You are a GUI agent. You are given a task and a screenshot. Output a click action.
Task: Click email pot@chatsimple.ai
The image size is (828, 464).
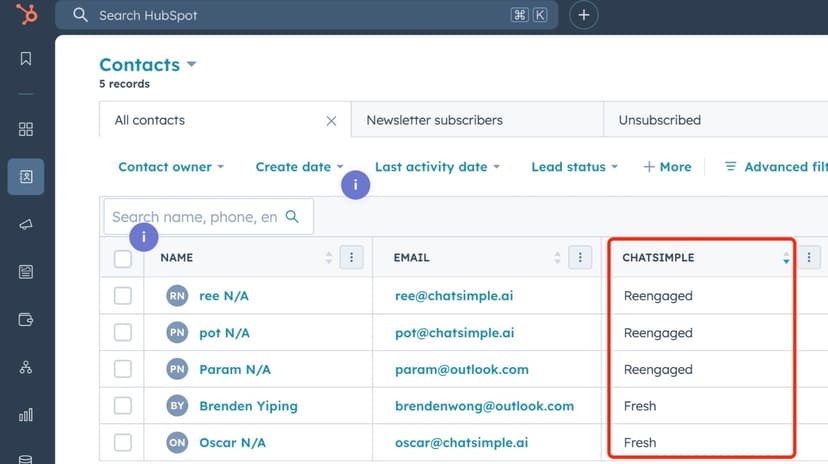[x=455, y=333]
